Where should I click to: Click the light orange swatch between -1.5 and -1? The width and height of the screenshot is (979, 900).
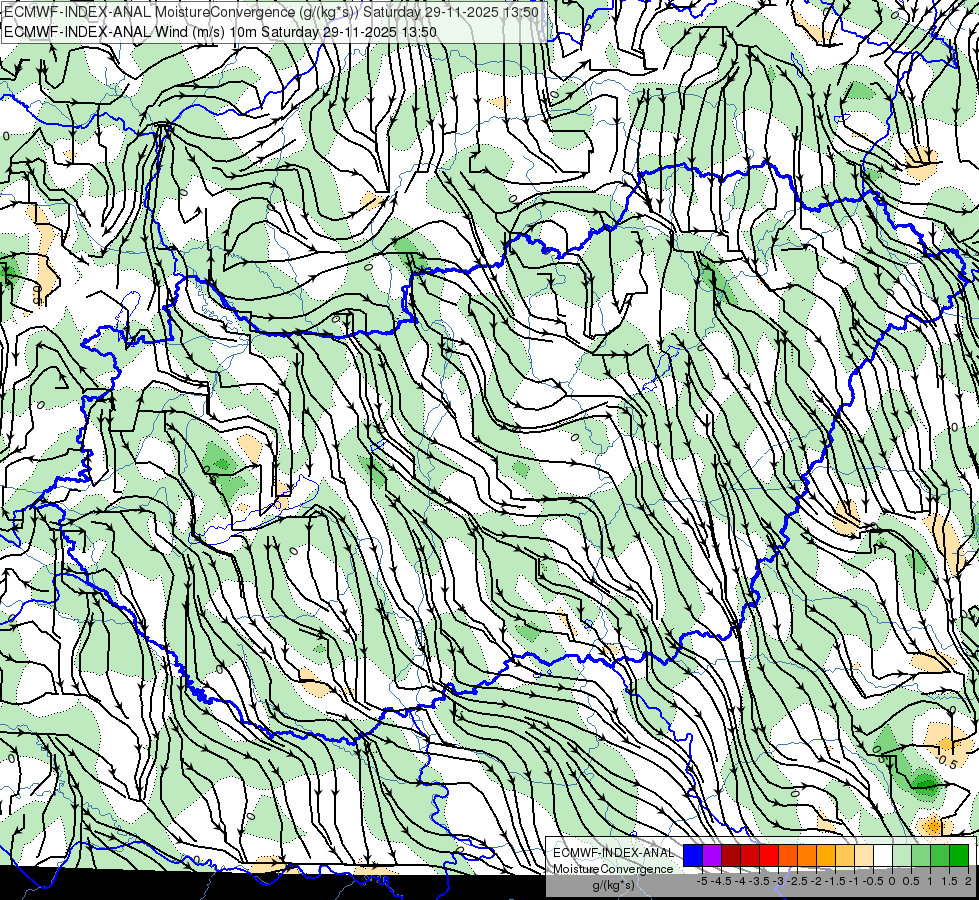tap(845, 856)
